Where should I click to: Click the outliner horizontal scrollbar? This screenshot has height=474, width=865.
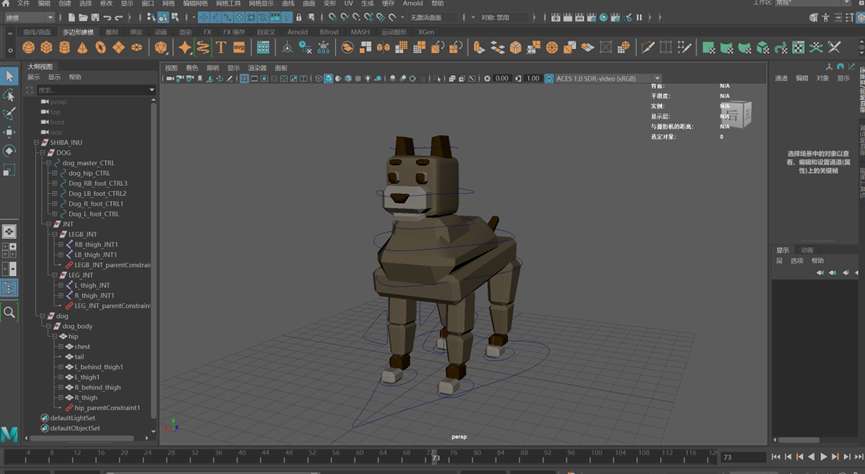click(x=82, y=439)
